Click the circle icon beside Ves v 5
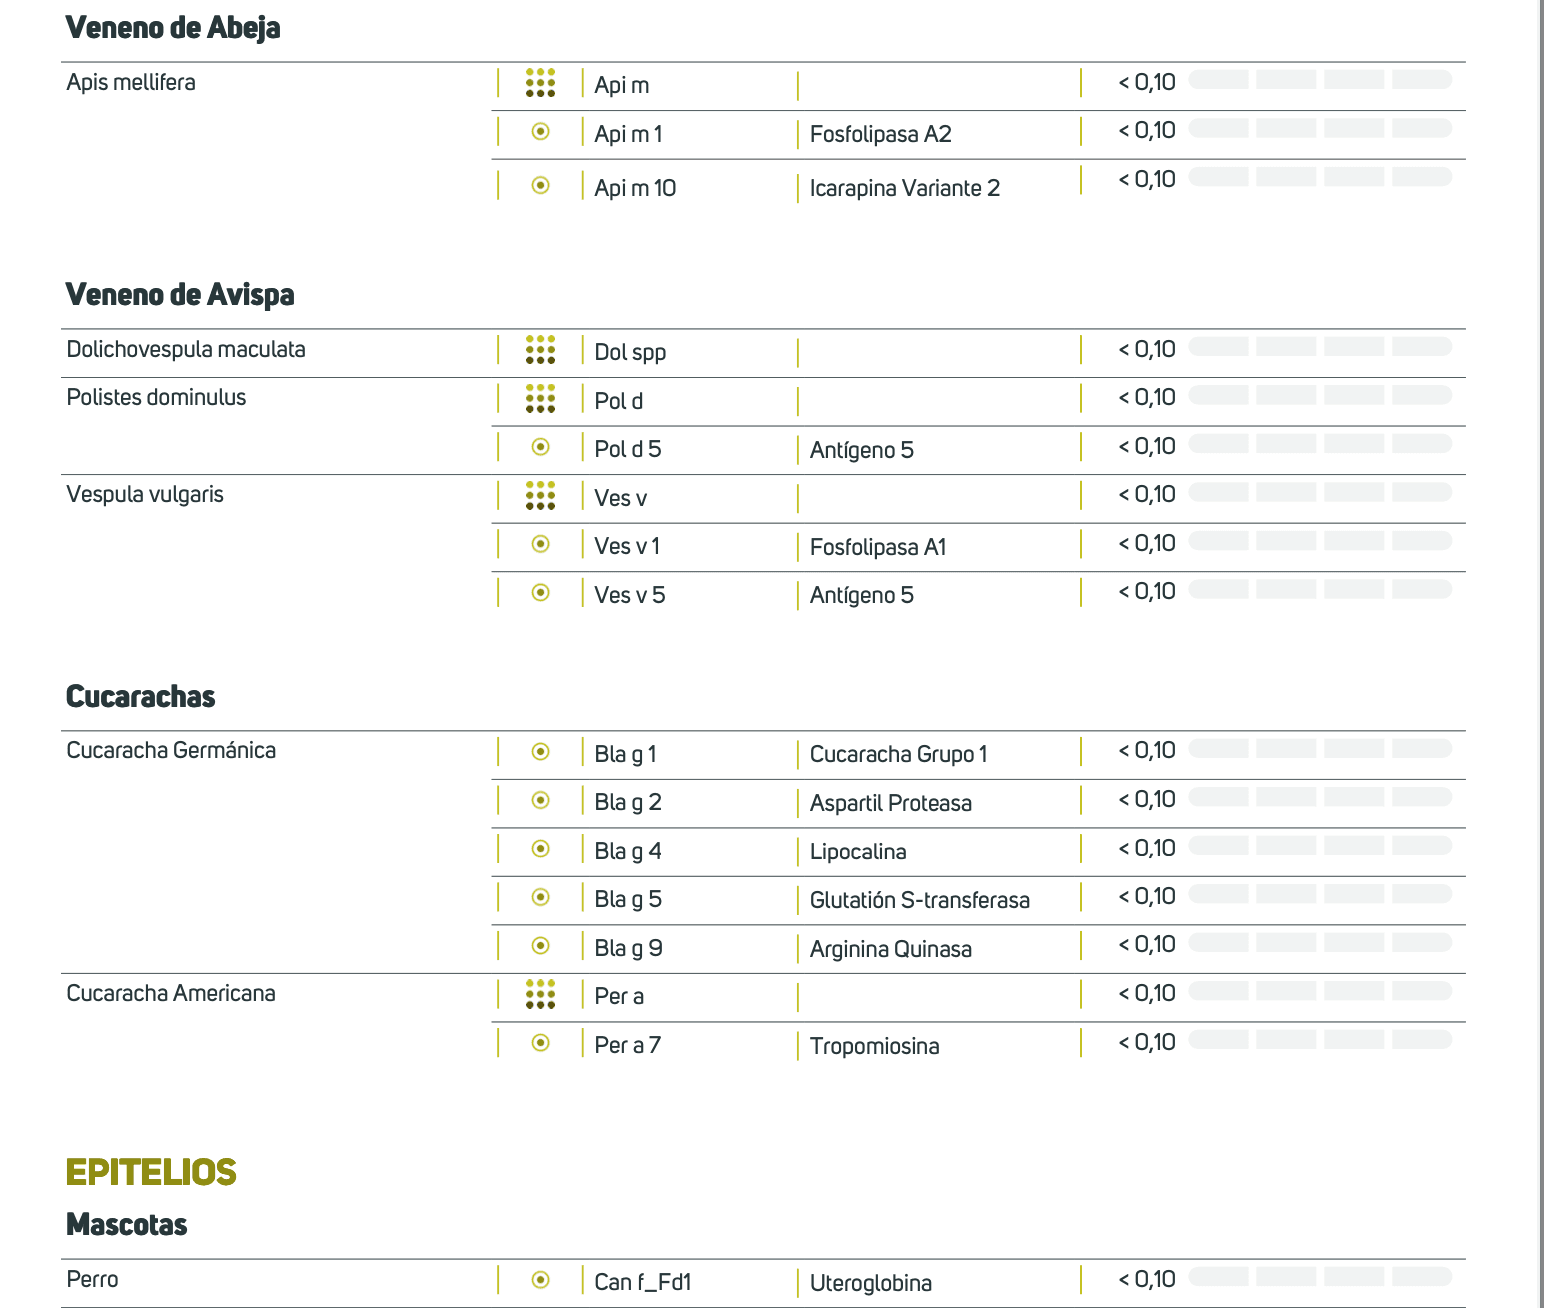The height and width of the screenshot is (1308, 1544). pos(540,593)
